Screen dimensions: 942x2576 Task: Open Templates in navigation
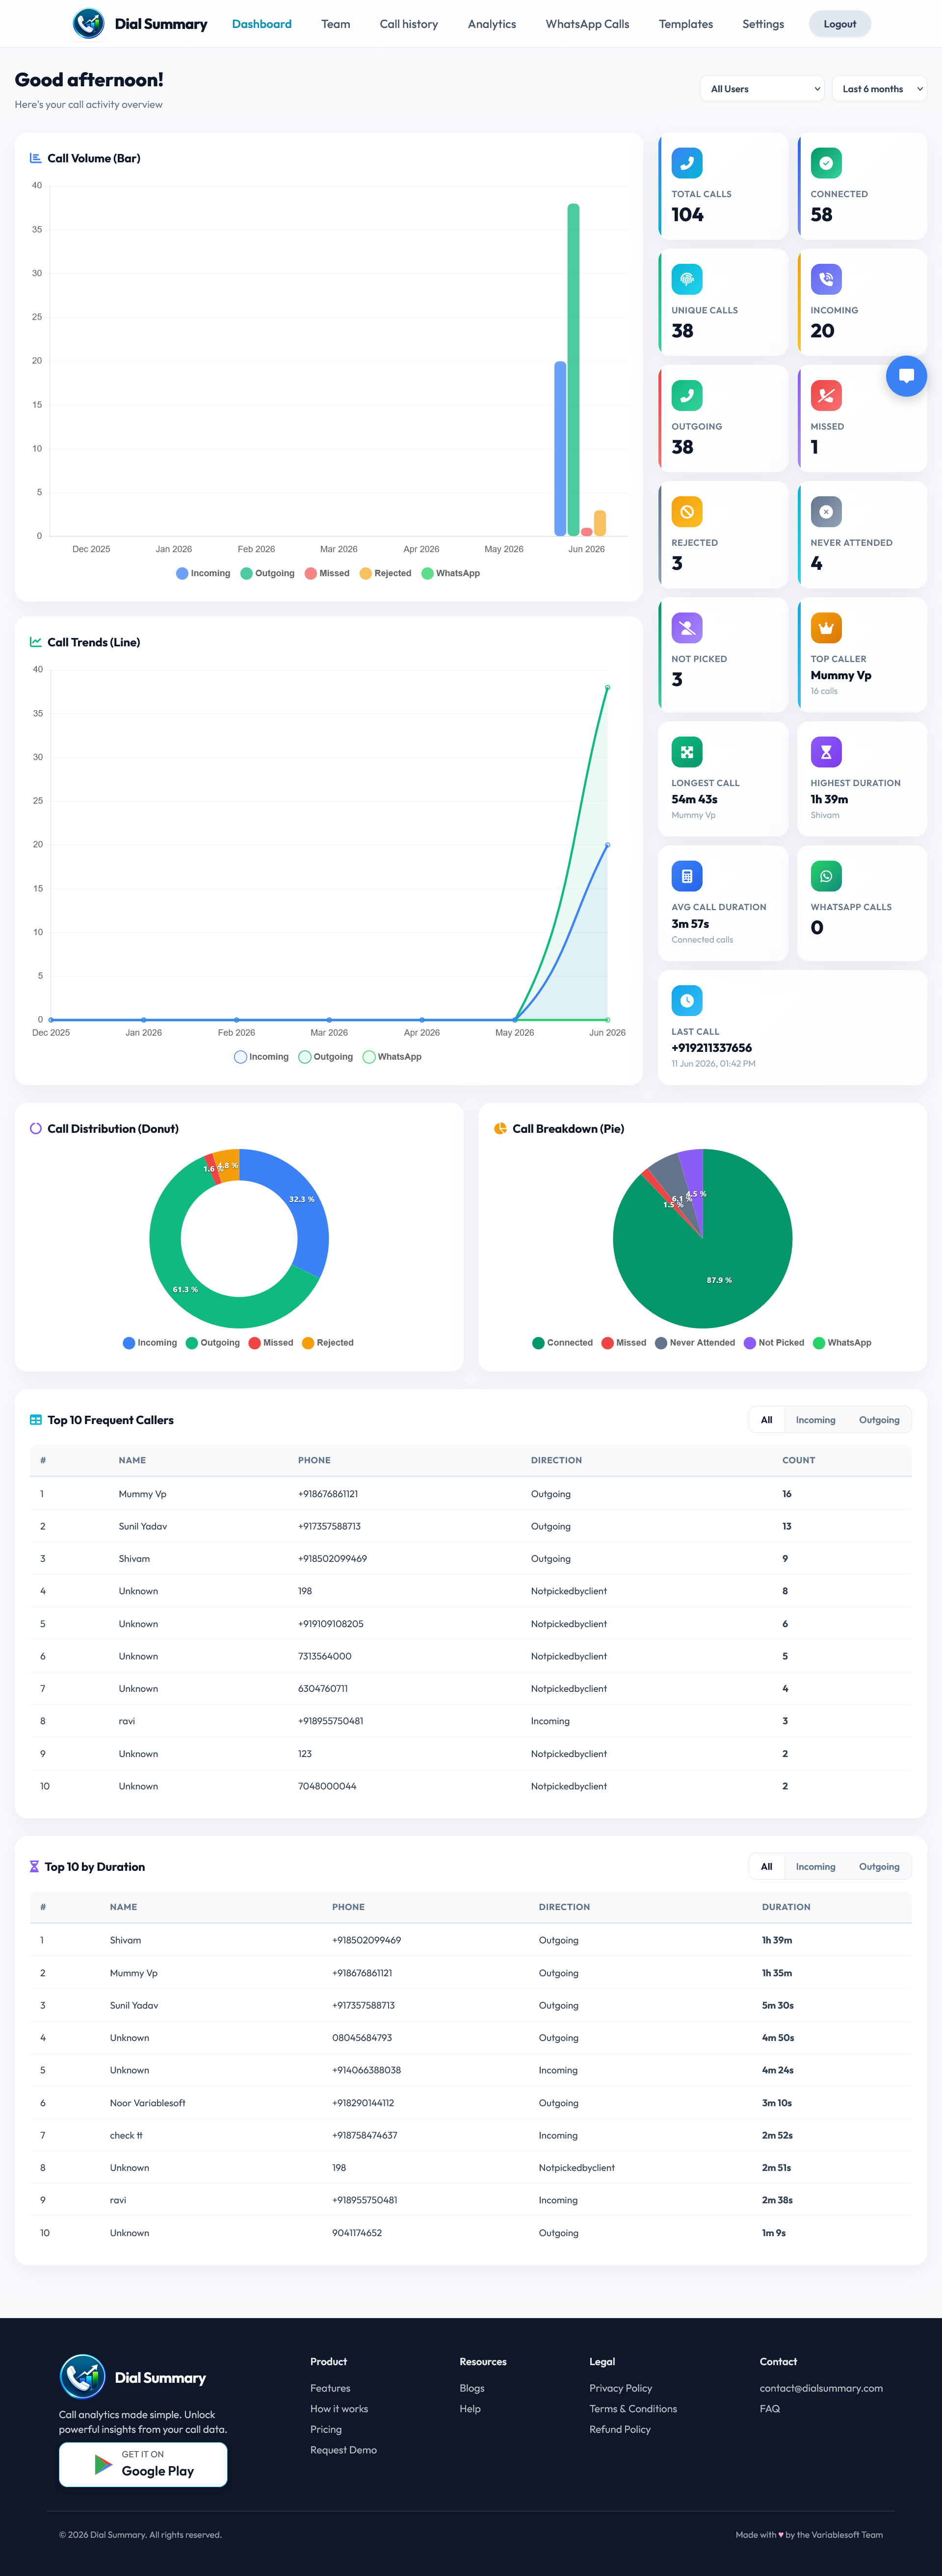(686, 24)
